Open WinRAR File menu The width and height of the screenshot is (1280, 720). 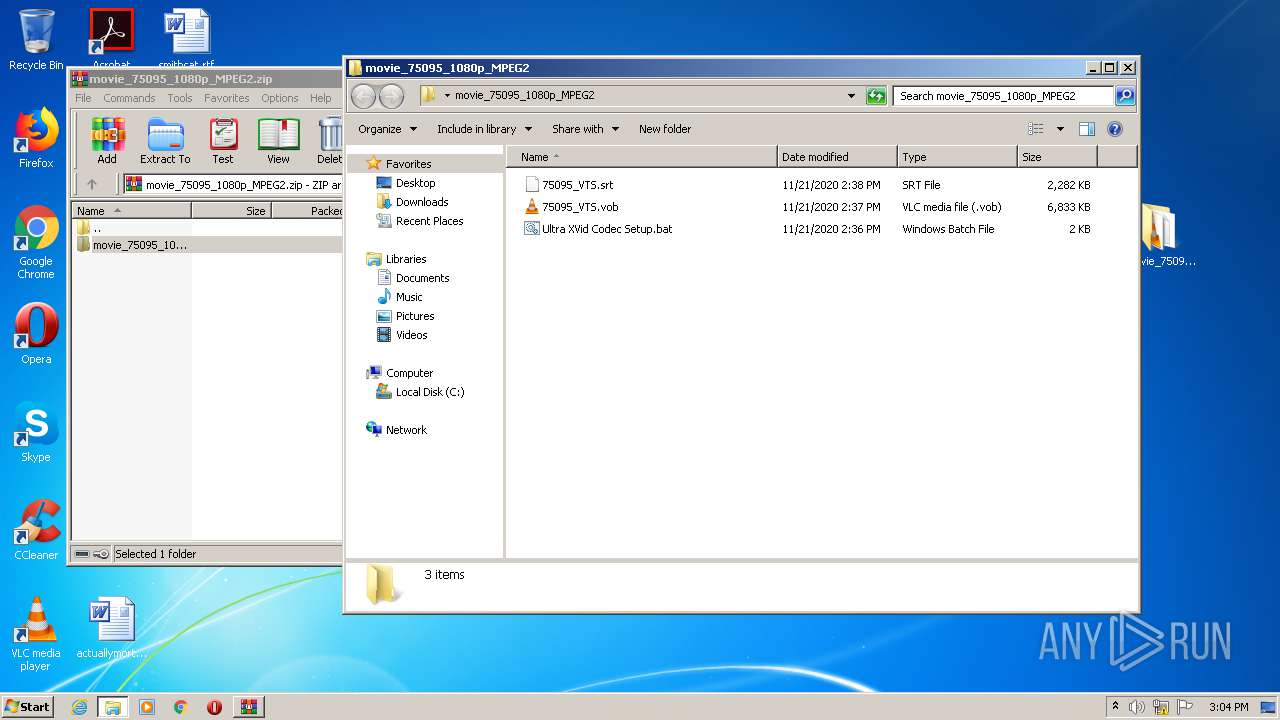[83, 98]
